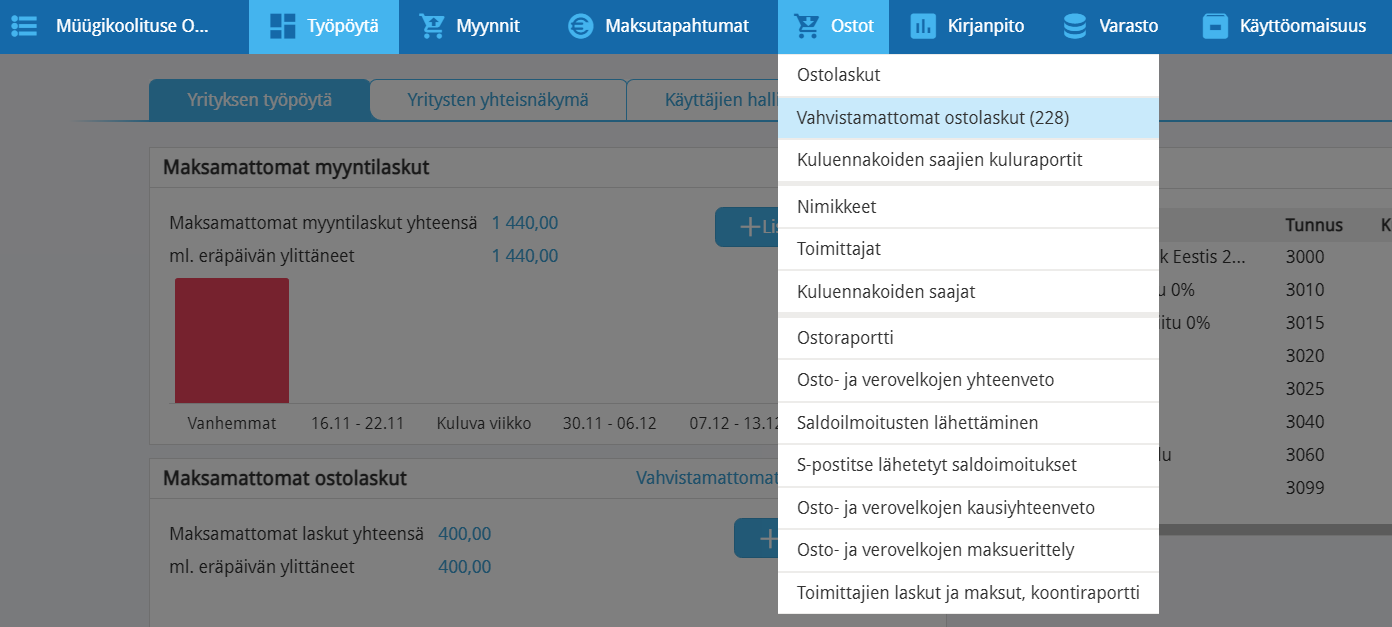Select Nimikkeet menu entry
1392x627 pixels.
[968, 207]
